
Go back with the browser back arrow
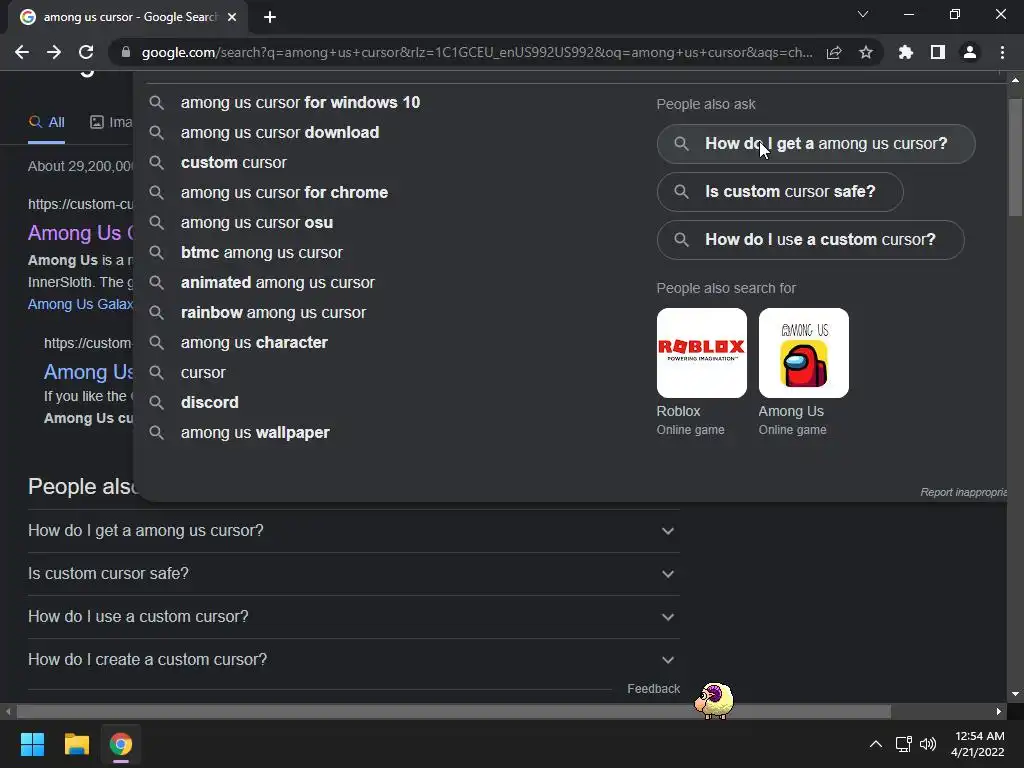[22, 52]
